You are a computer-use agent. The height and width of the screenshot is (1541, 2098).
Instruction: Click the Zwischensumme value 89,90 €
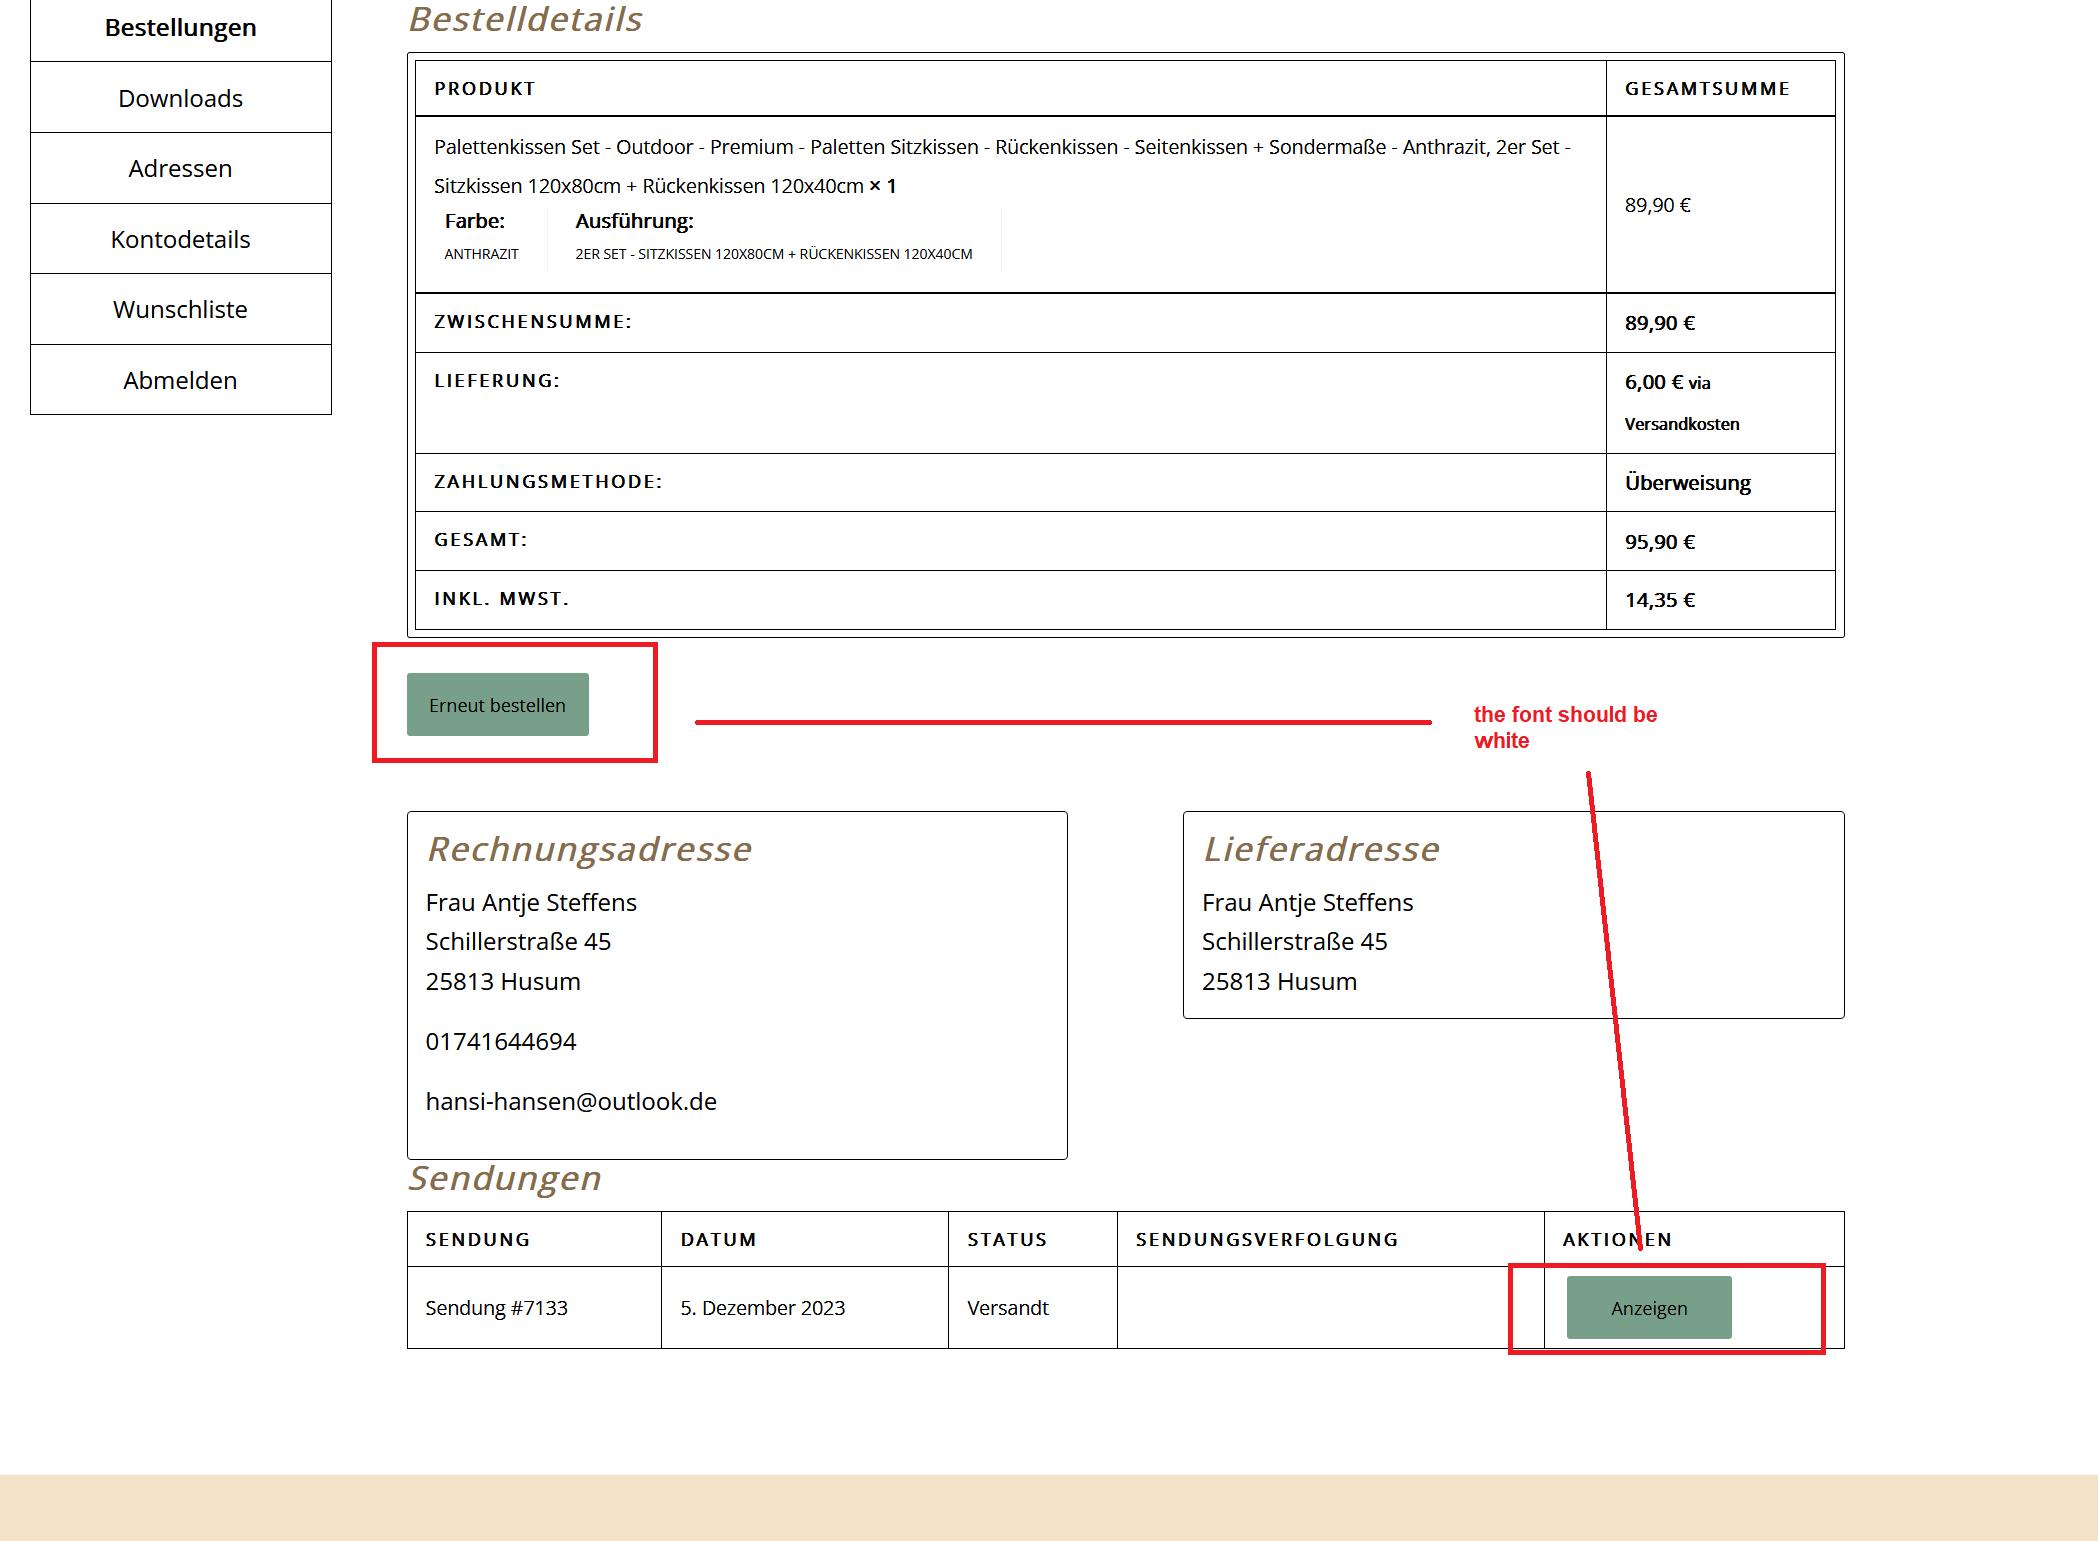coord(1660,323)
